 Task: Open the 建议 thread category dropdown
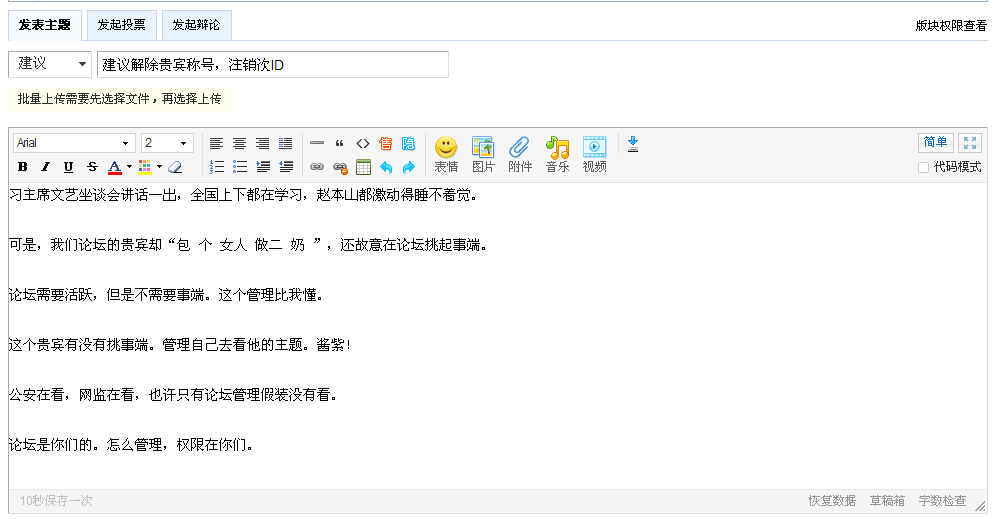(50, 64)
